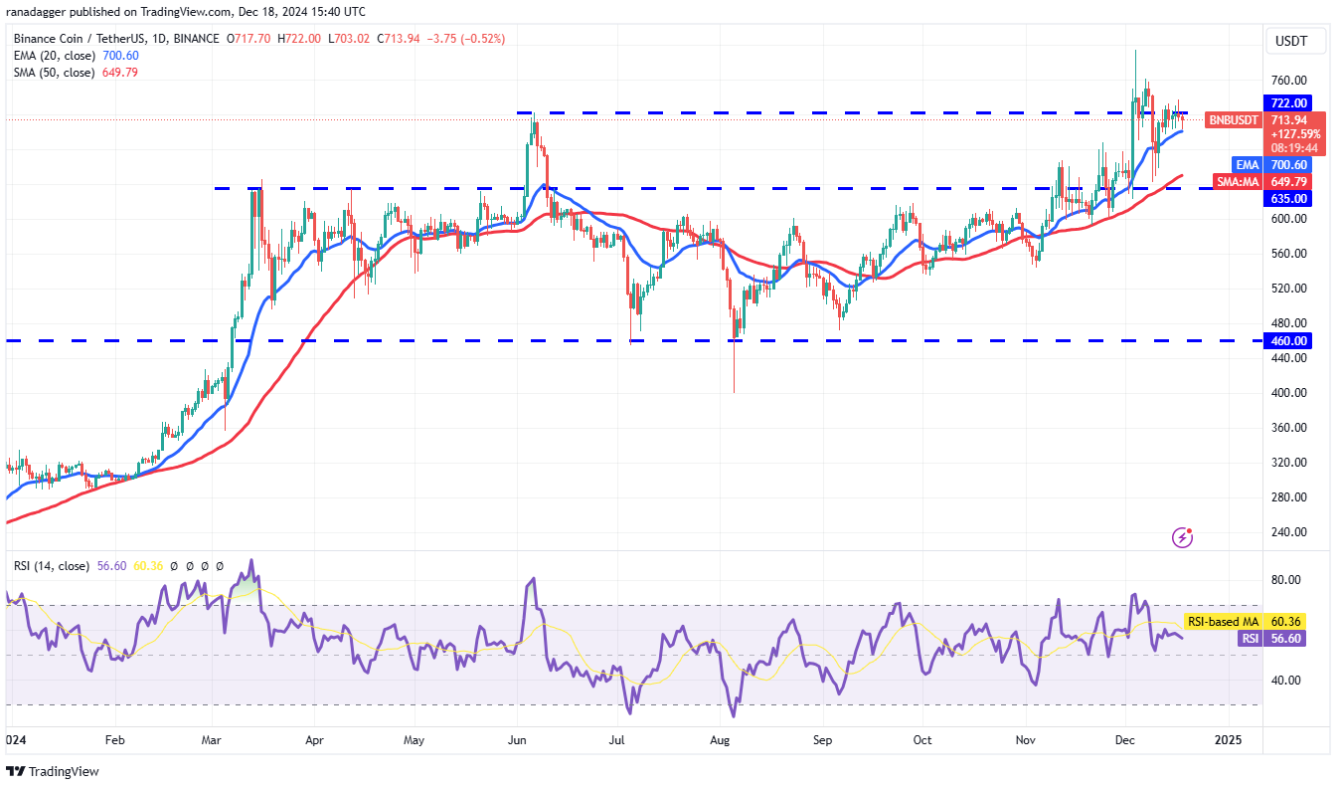Click the 635.00 blue price line label

pyautogui.click(x=1288, y=198)
